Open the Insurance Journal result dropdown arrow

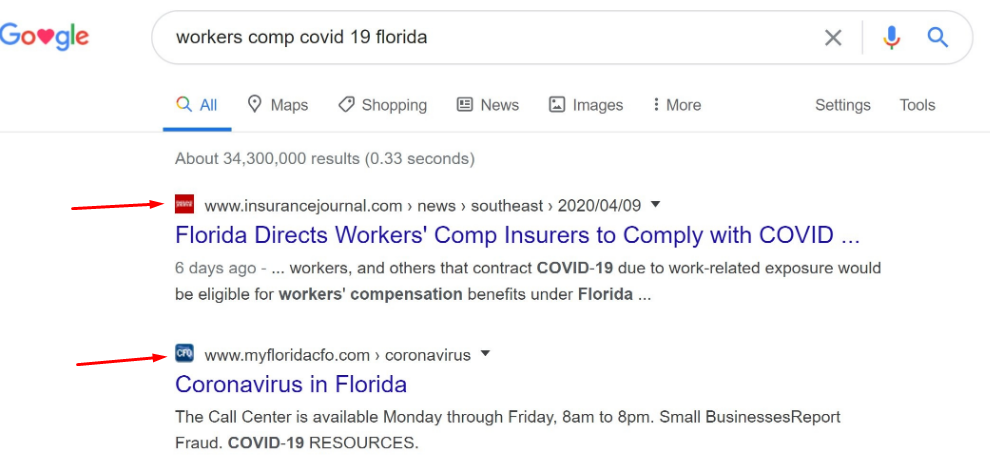point(656,204)
